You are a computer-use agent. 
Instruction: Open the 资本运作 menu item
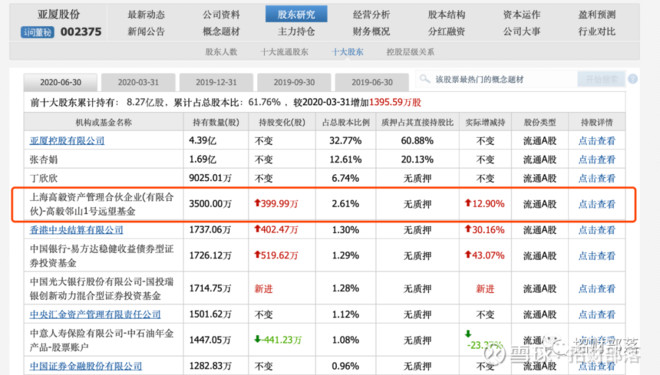point(522,15)
